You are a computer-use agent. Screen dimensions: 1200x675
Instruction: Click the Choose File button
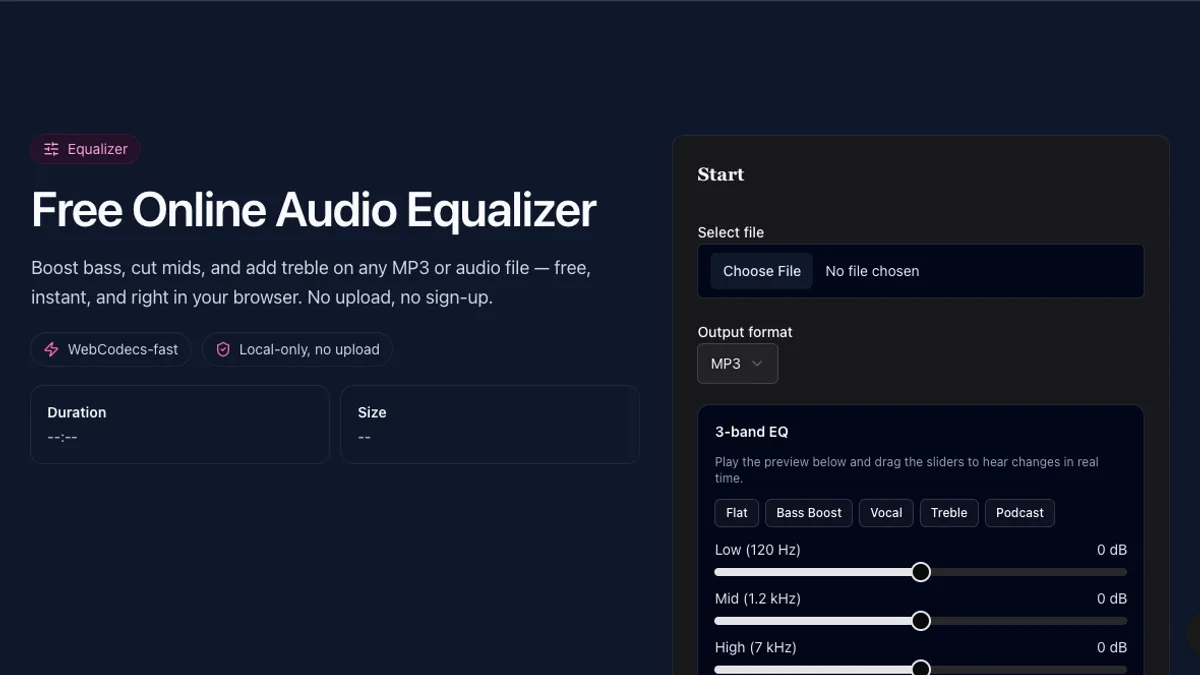[x=762, y=271]
